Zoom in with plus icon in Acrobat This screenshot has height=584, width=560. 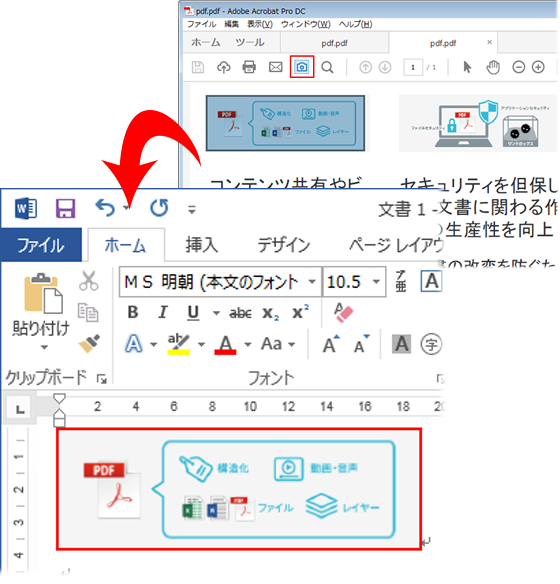(x=538, y=67)
